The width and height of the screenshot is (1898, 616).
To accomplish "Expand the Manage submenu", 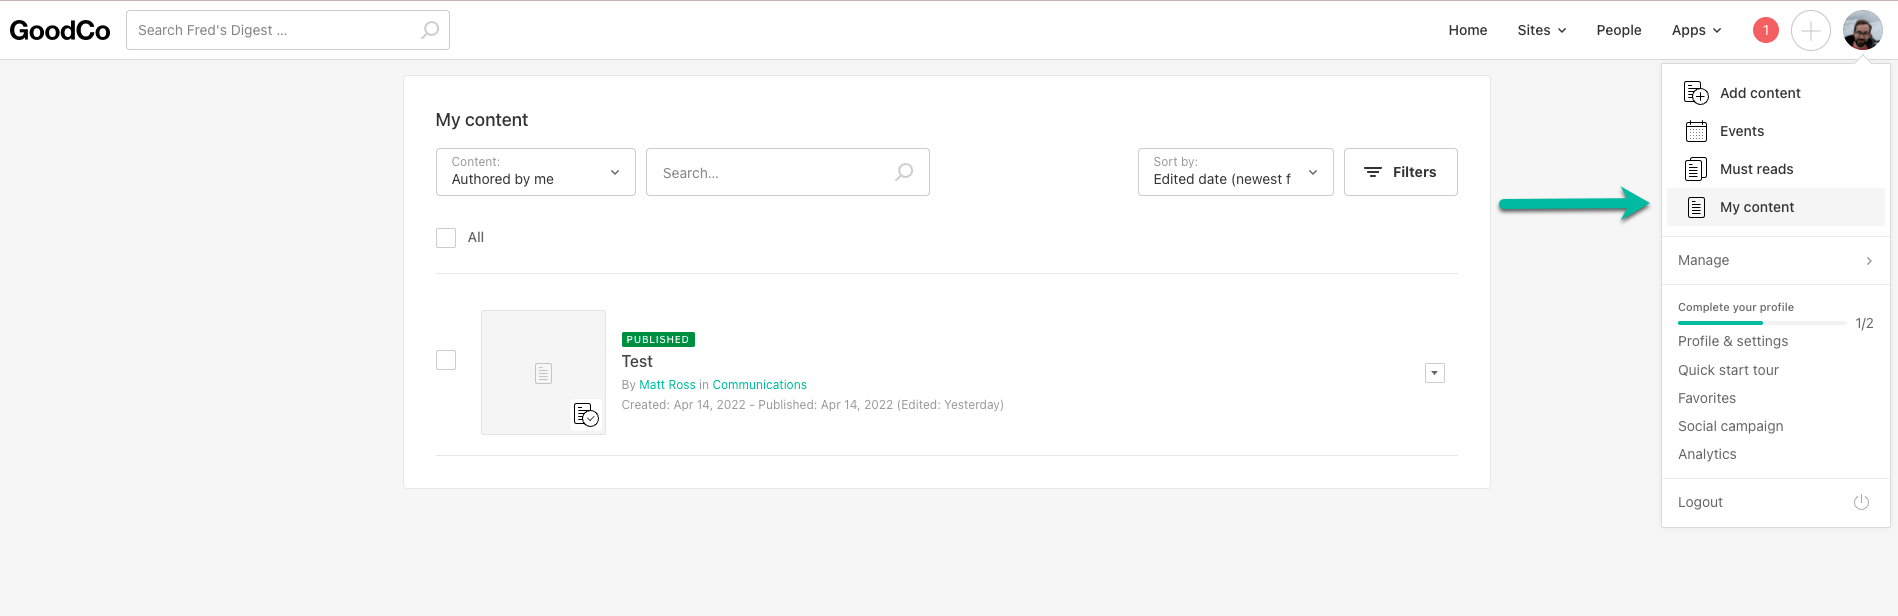I will click(x=1775, y=260).
